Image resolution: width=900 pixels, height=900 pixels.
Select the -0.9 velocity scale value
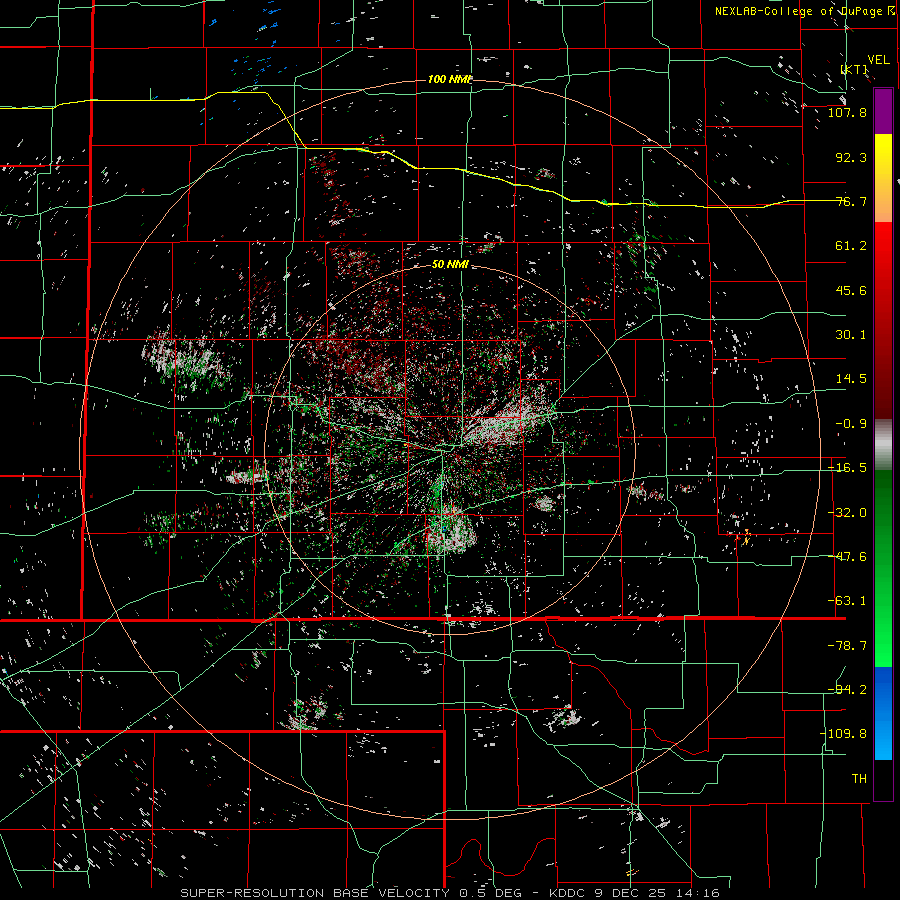[851, 424]
